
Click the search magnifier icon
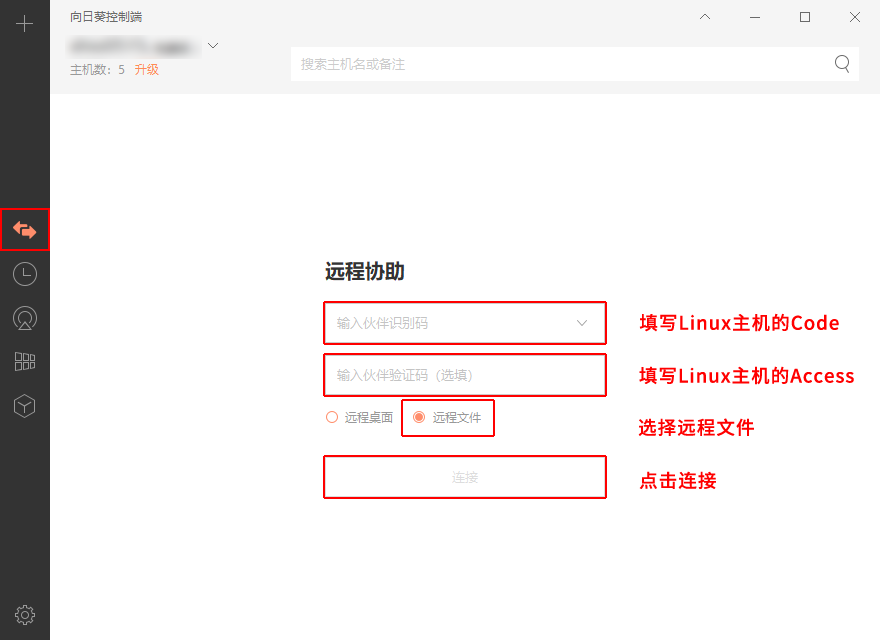(x=842, y=63)
